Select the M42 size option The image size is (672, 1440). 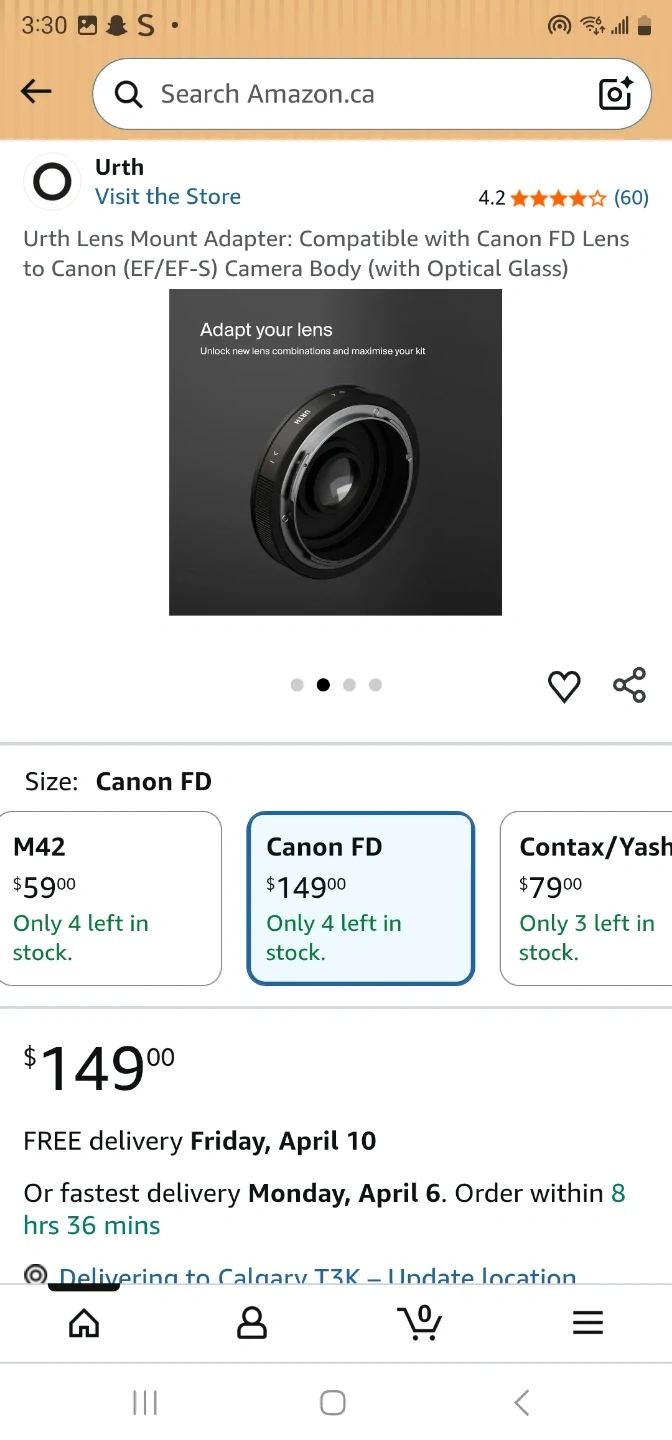[x=110, y=898]
